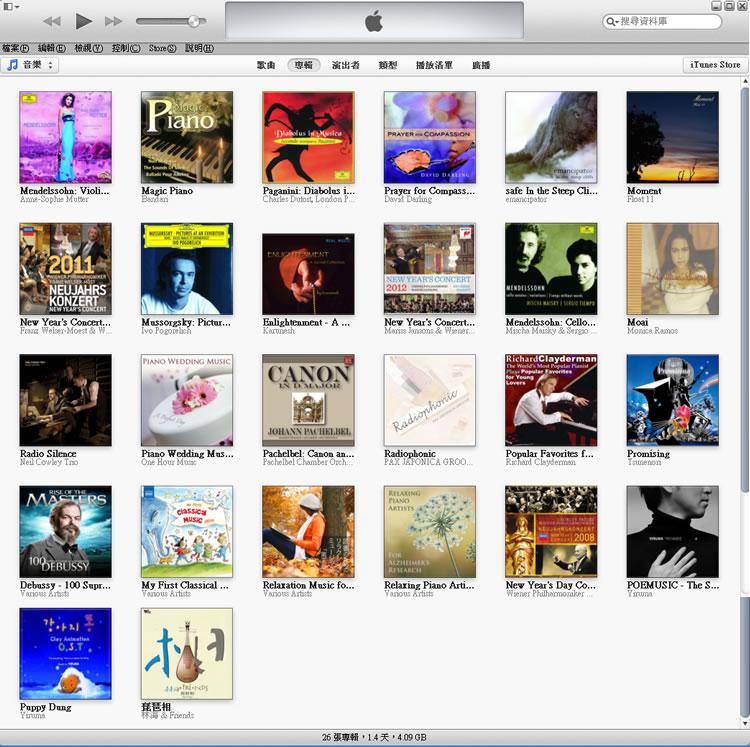Select the Radio Silence album cover
The width and height of the screenshot is (750, 747).
(x=66, y=400)
